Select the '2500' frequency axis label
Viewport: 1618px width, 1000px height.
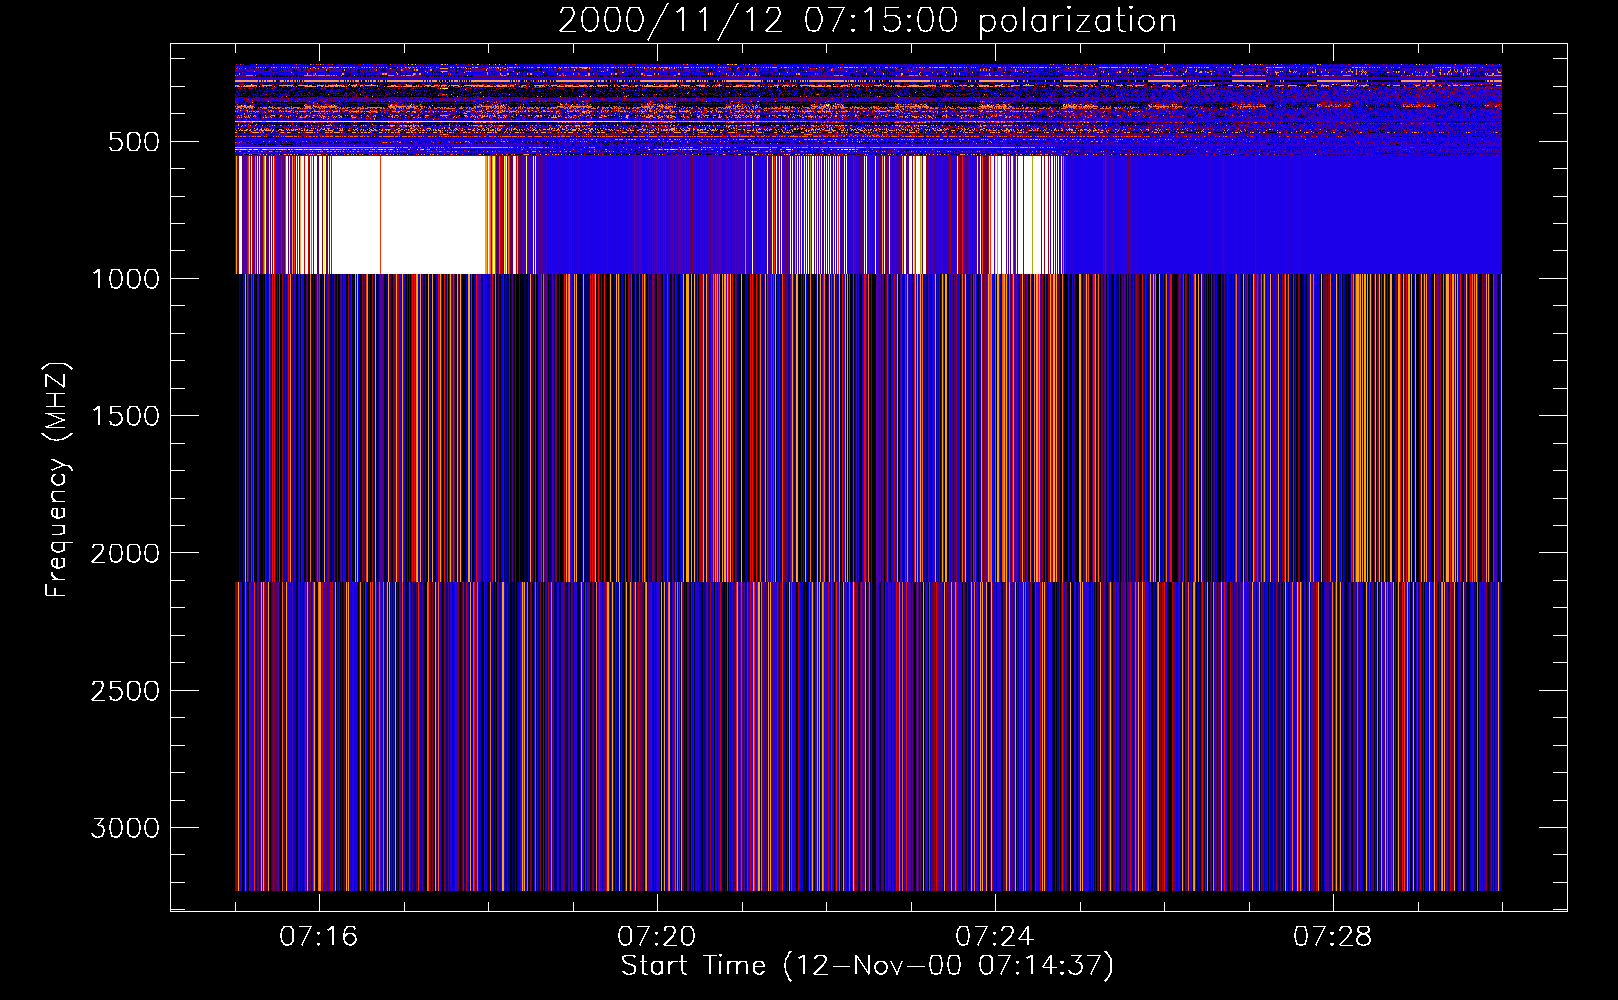click(x=125, y=691)
